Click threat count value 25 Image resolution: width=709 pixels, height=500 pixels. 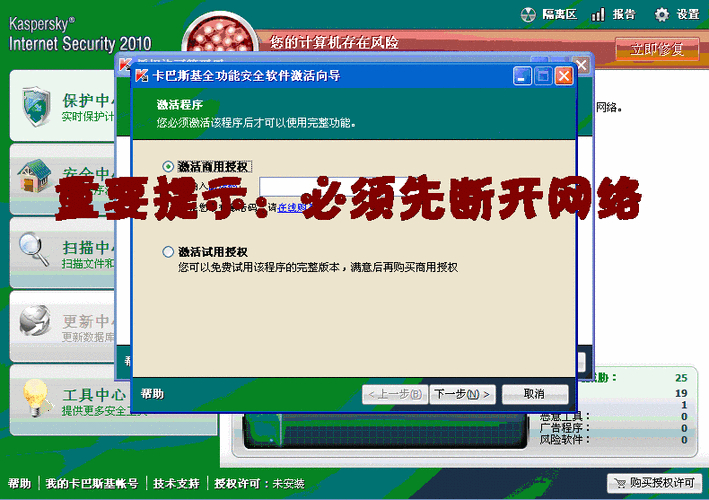click(x=681, y=378)
